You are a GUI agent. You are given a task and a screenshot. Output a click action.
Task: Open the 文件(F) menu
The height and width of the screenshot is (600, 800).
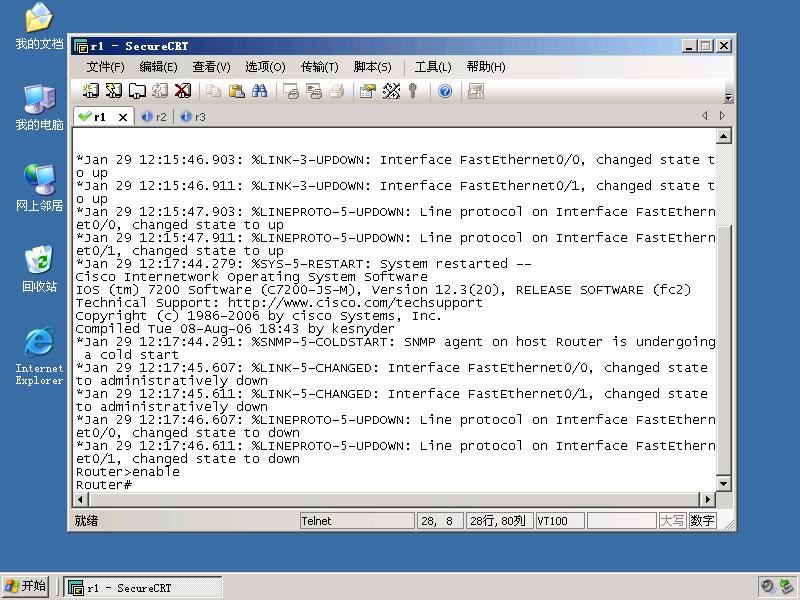pos(105,67)
